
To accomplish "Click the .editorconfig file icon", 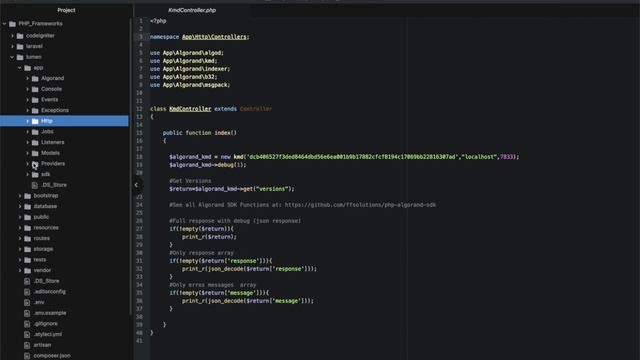I will coord(27,292).
